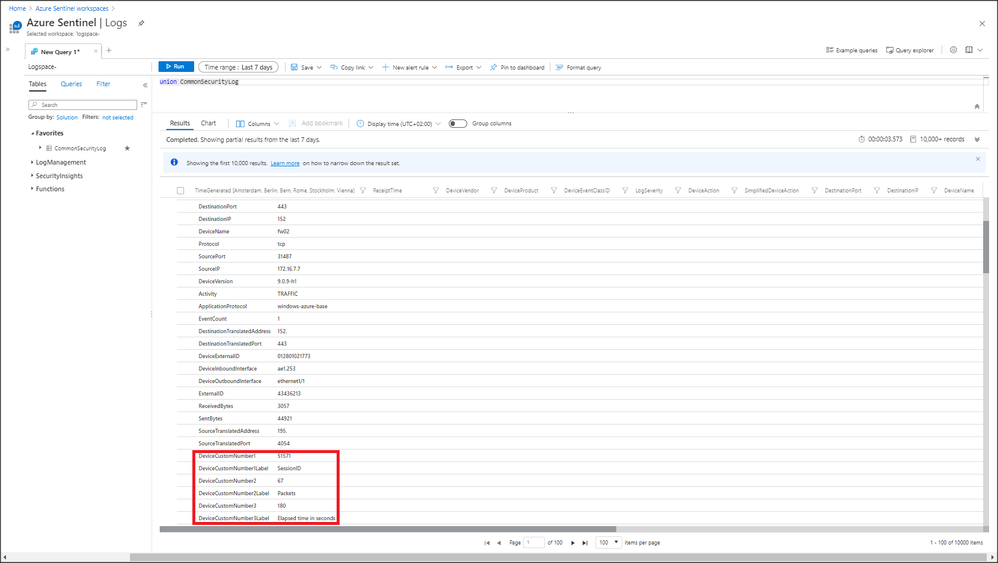The width and height of the screenshot is (998, 563).
Task: Filter the ReceiptTime column
Action: [435, 190]
